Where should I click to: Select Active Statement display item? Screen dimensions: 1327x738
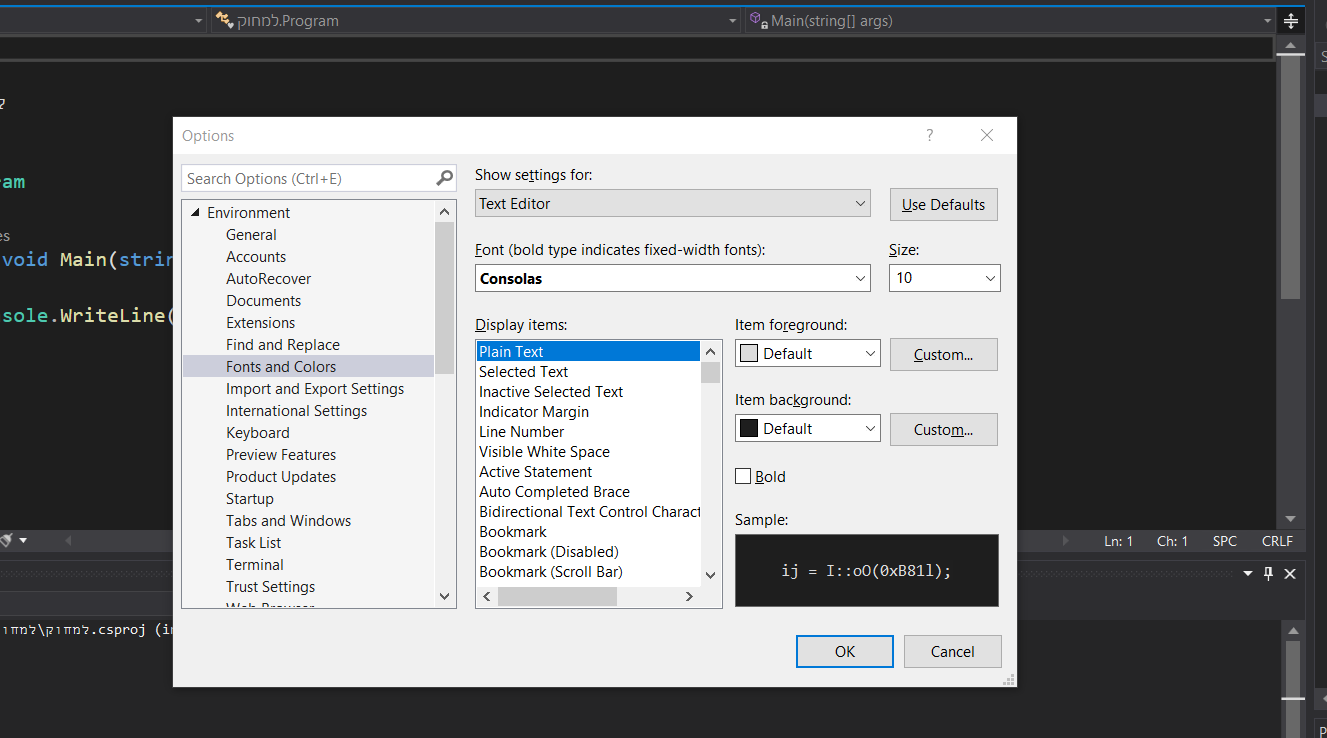588,471
